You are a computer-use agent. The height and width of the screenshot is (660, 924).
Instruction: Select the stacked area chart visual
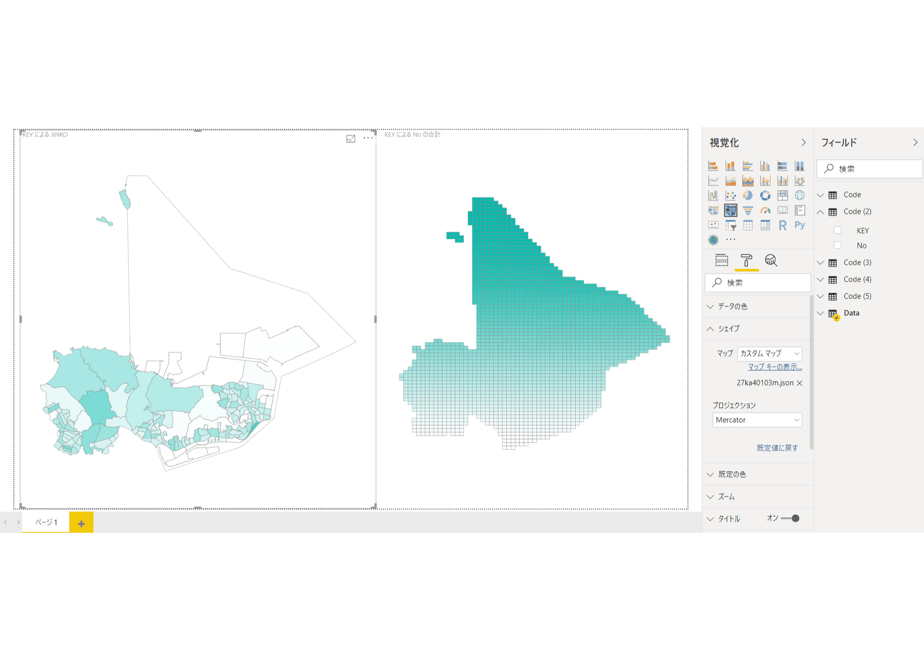coord(748,180)
